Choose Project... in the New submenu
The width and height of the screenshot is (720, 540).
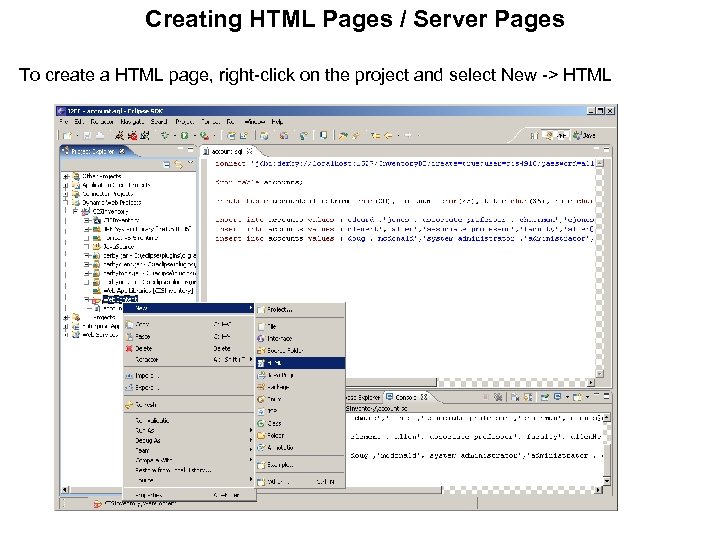coord(300,310)
